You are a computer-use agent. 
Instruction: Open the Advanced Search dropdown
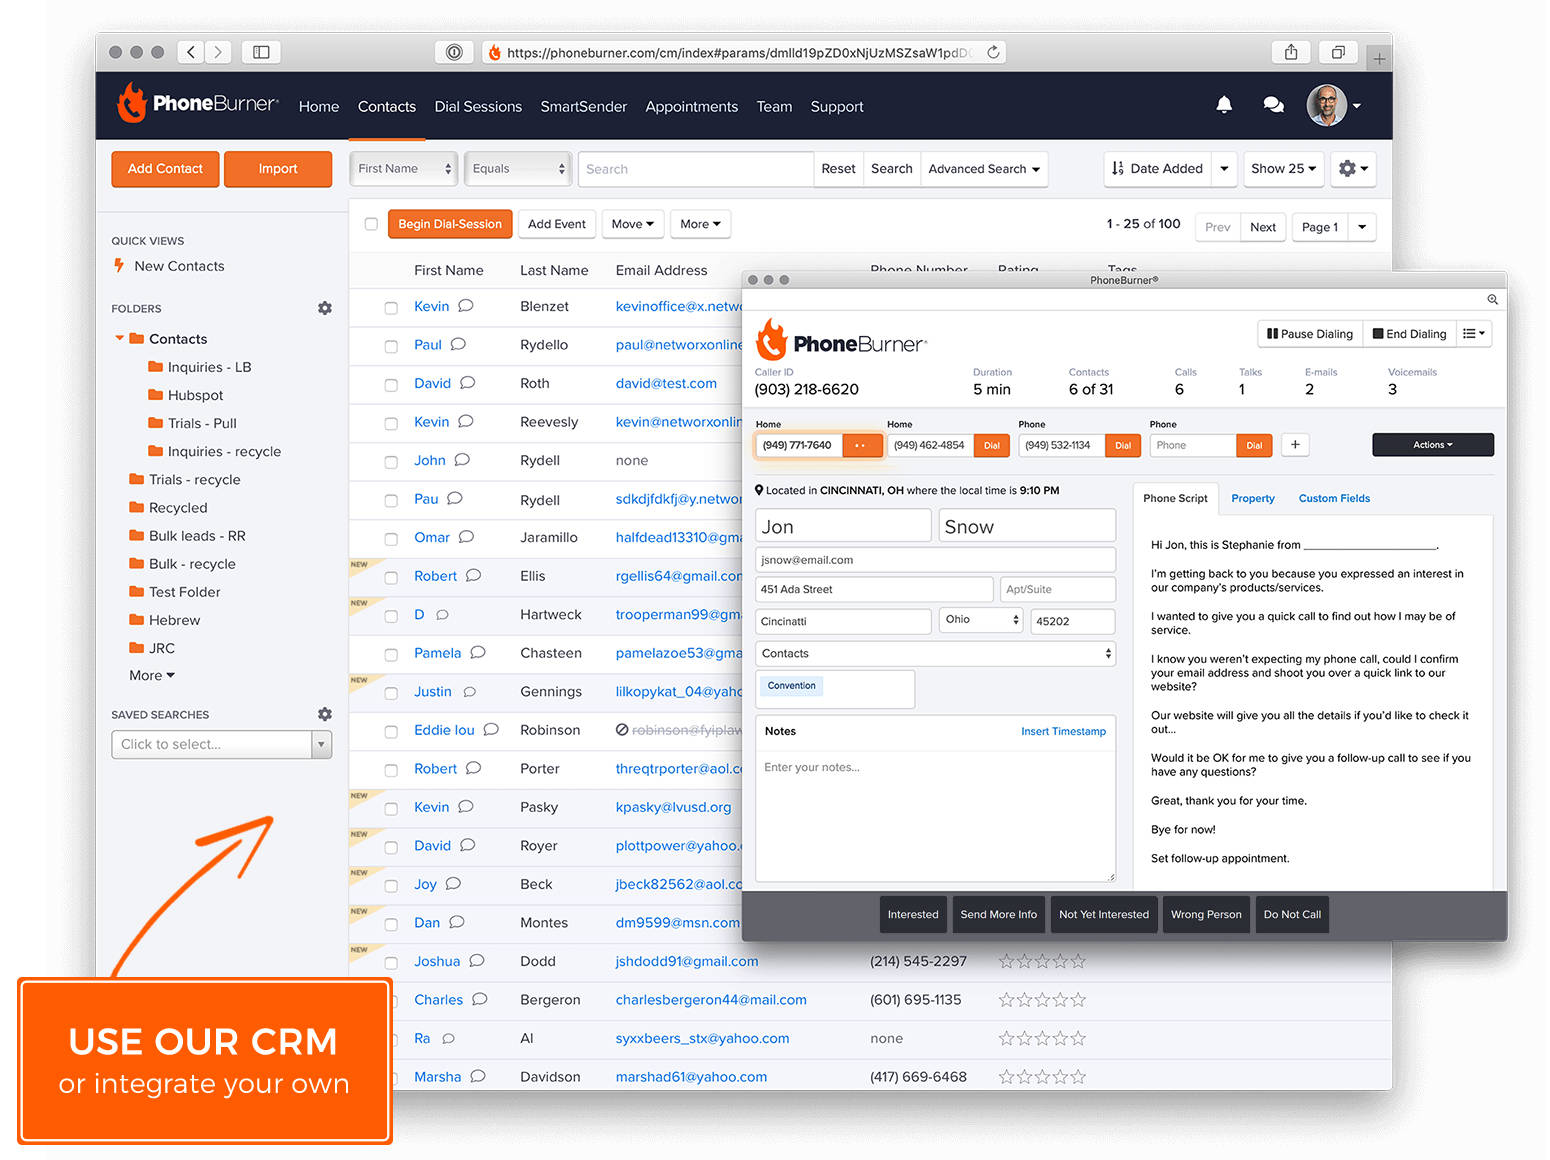pyautogui.click(x=984, y=169)
